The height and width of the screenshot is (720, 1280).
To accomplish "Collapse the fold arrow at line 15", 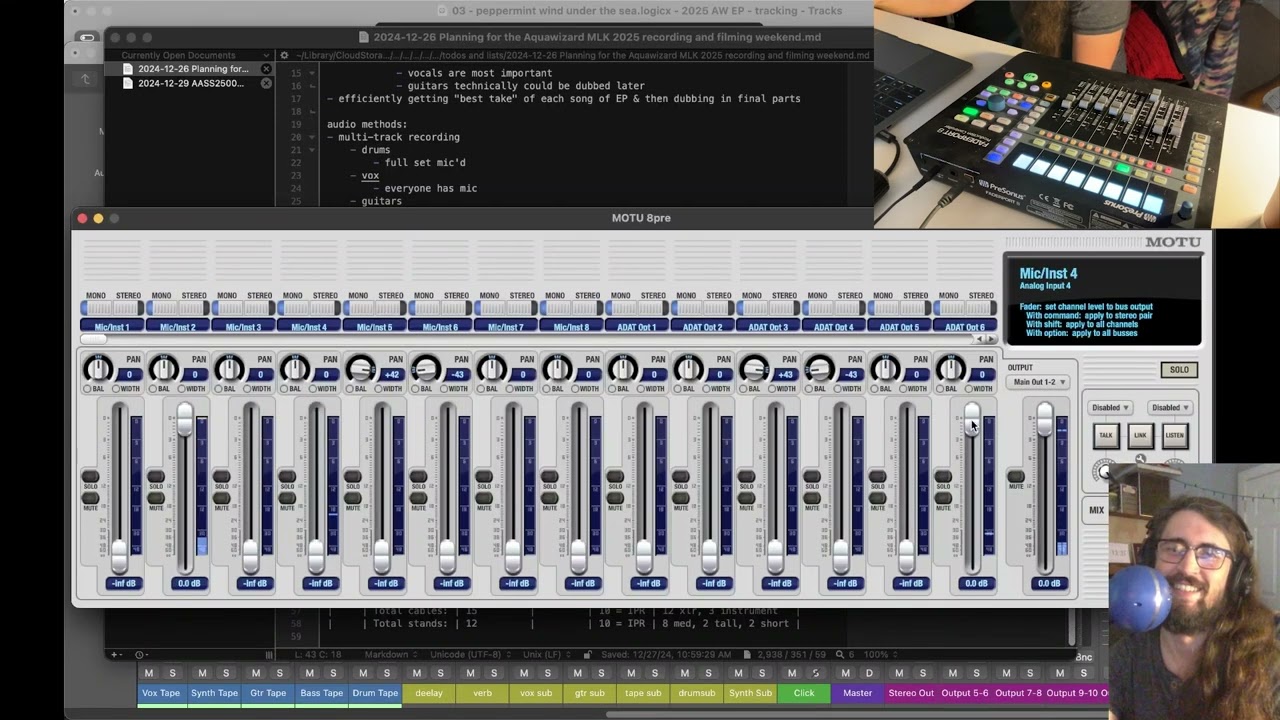I will [x=312, y=73].
